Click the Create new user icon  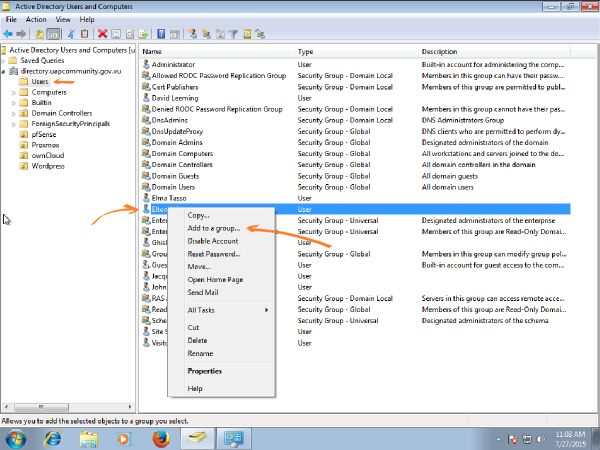[x=192, y=34]
